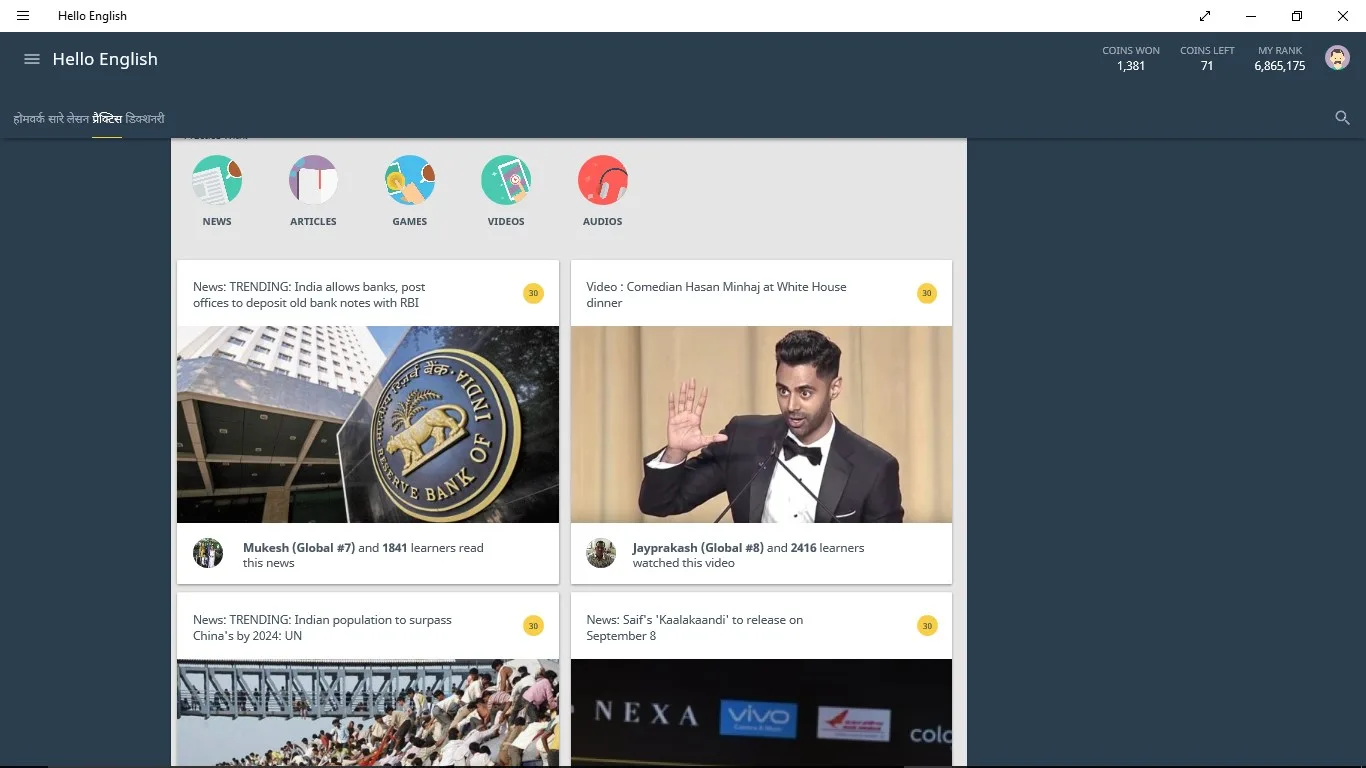Restore down the Hello English window
Viewport: 1366px width, 768px height.
pos(1297,16)
